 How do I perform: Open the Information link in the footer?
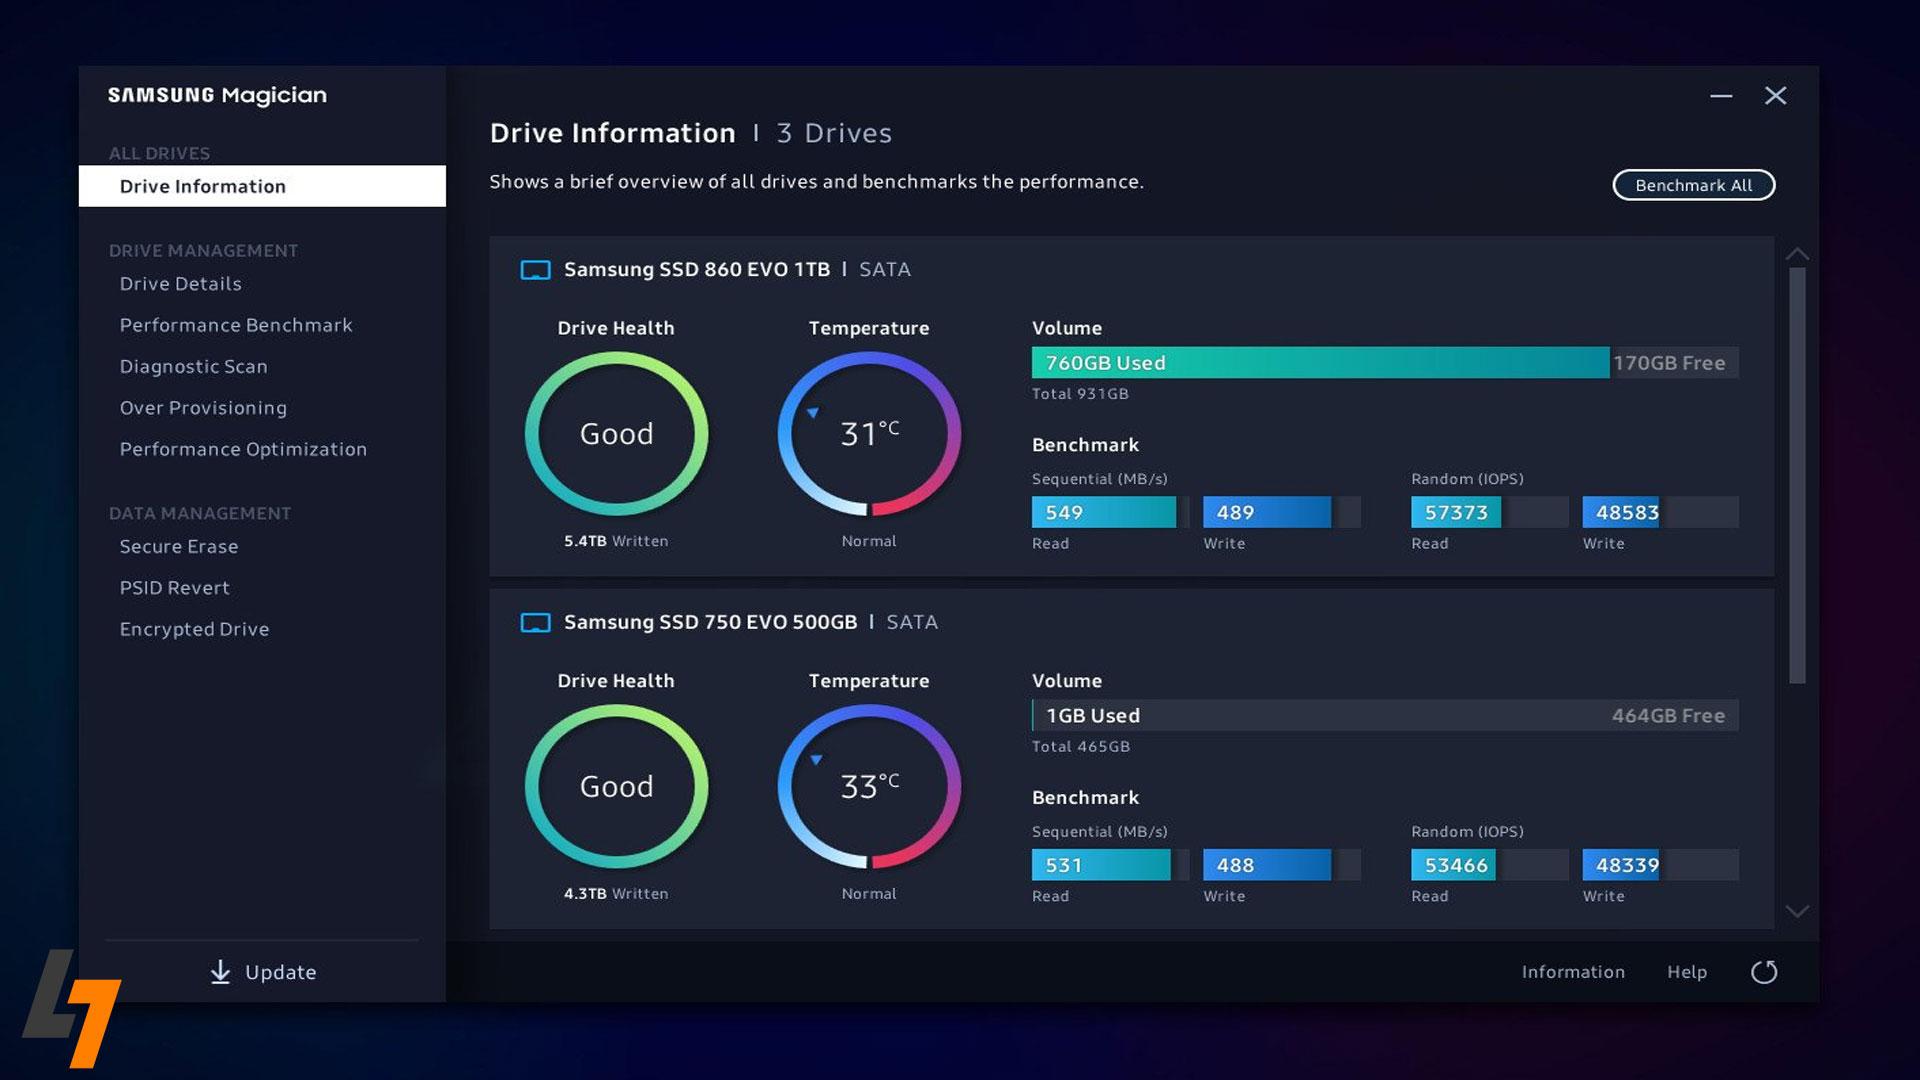click(1572, 972)
